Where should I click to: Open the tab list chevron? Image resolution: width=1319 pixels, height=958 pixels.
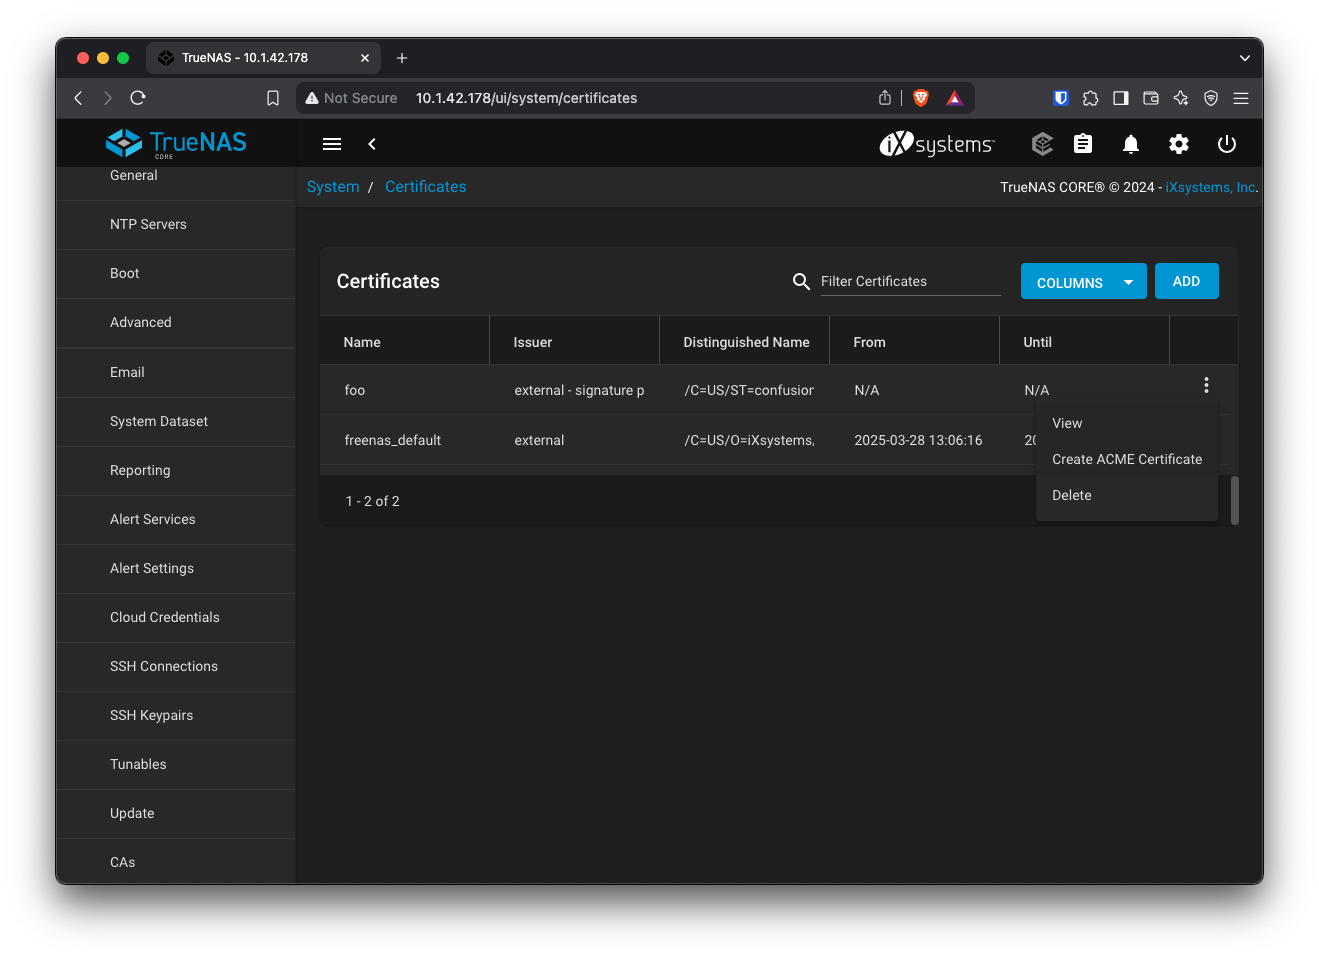(1245, 58)
